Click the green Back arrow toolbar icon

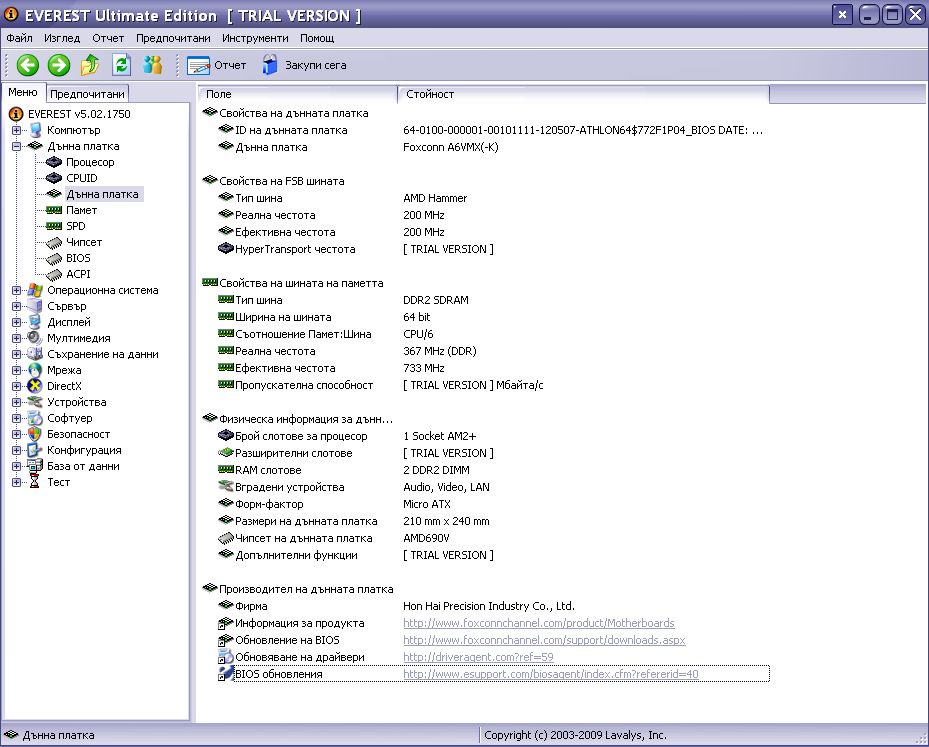(x=27, y=65)
